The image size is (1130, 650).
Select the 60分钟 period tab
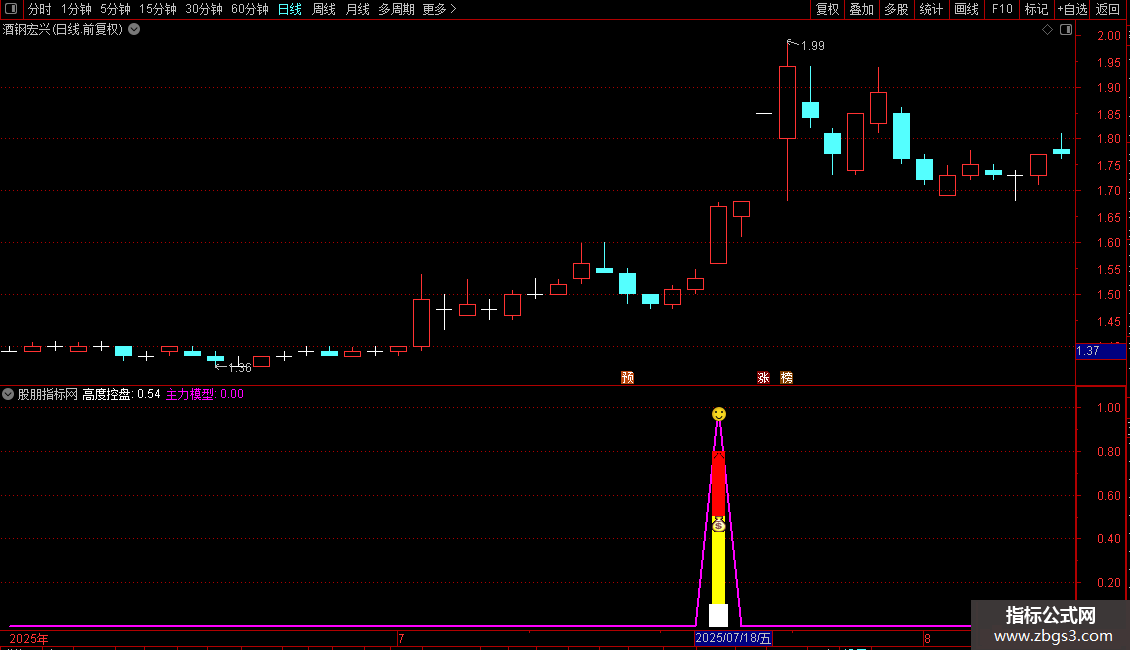click(250, 9)
